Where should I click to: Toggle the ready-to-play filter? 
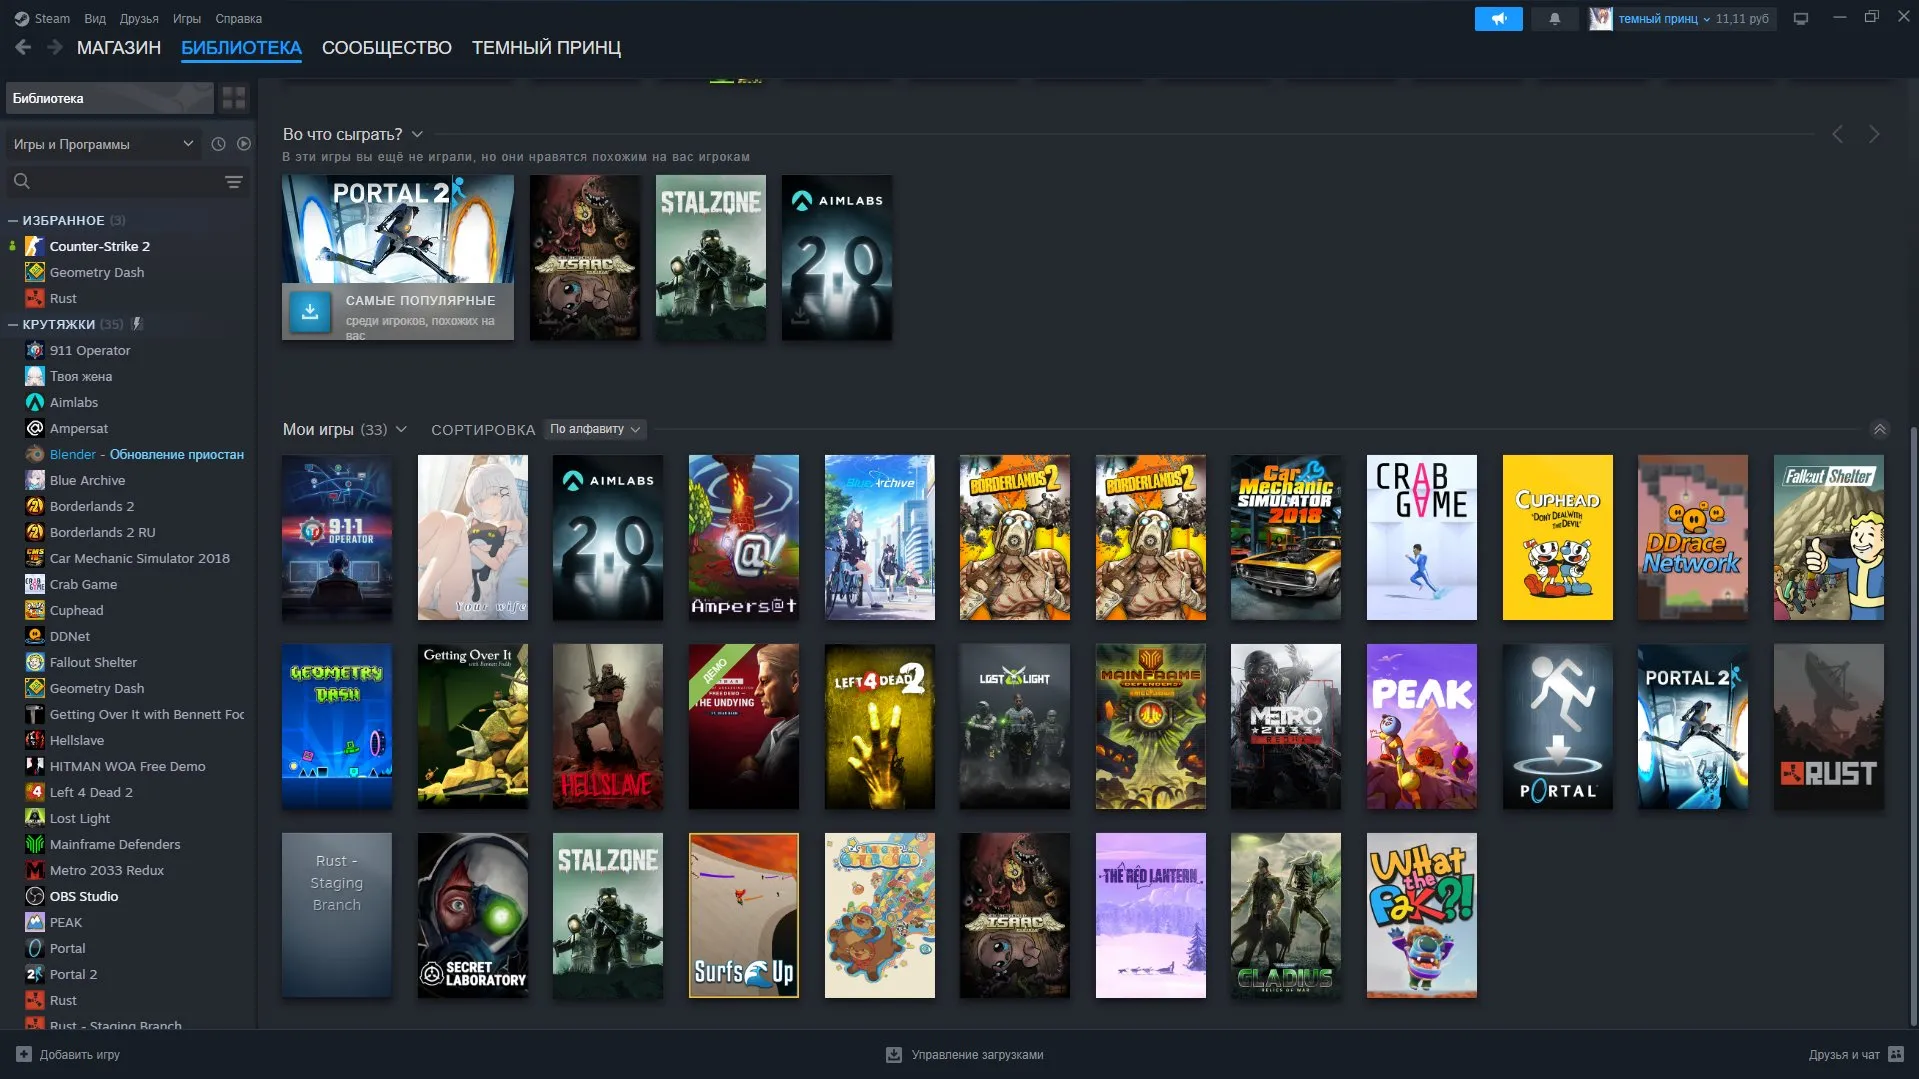click(x=244, y=144)
